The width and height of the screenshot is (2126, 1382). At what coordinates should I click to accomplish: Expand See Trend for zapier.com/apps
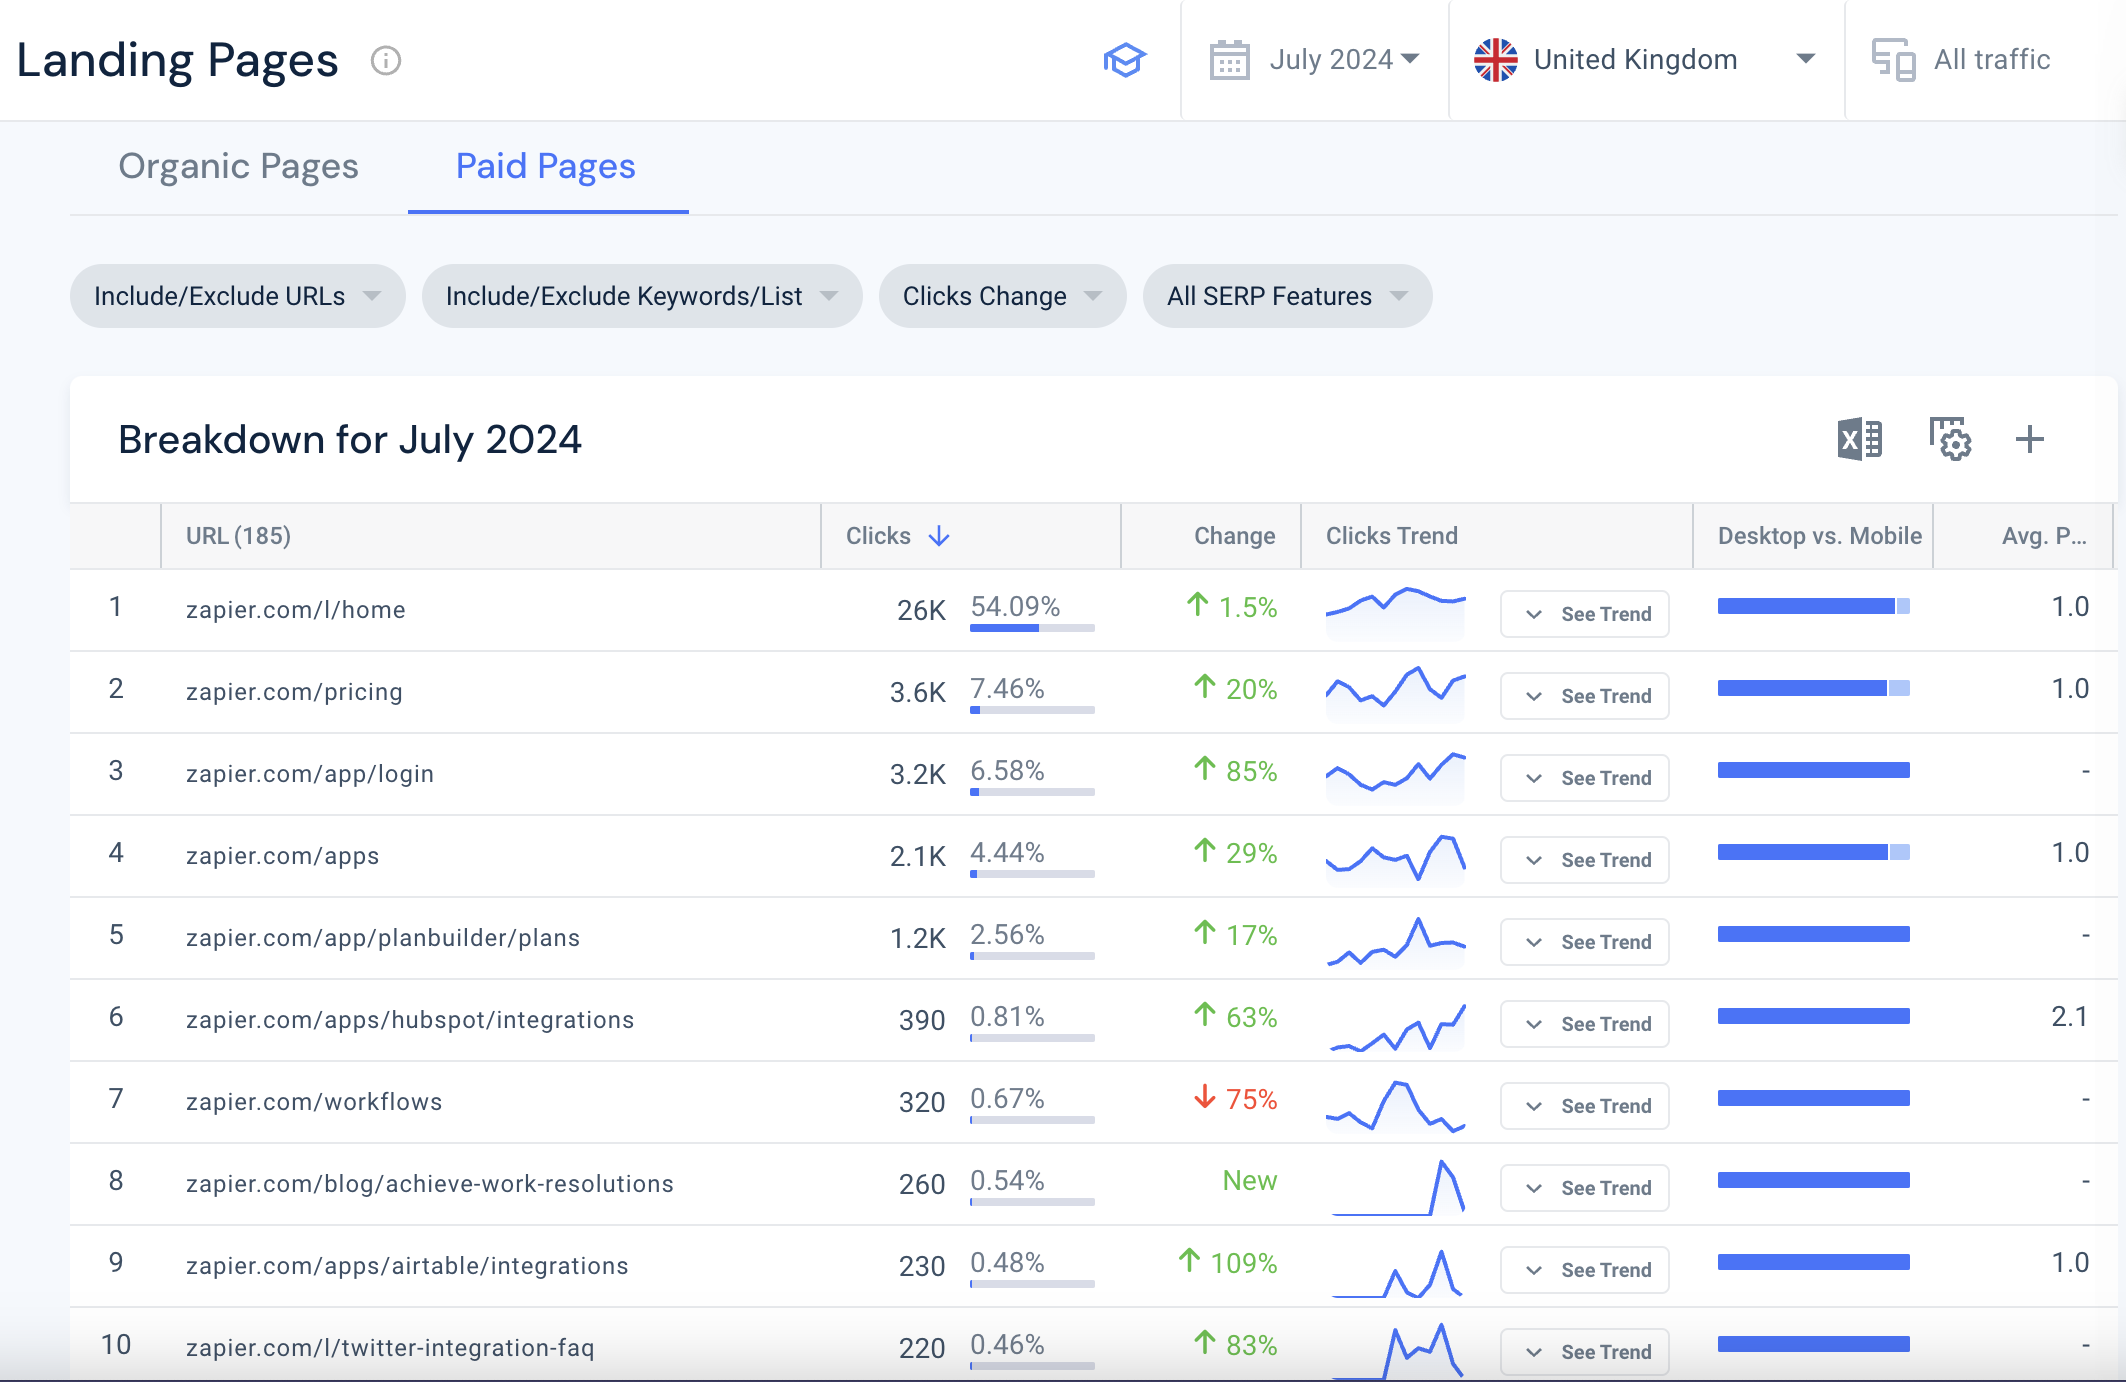point(1585,860)
